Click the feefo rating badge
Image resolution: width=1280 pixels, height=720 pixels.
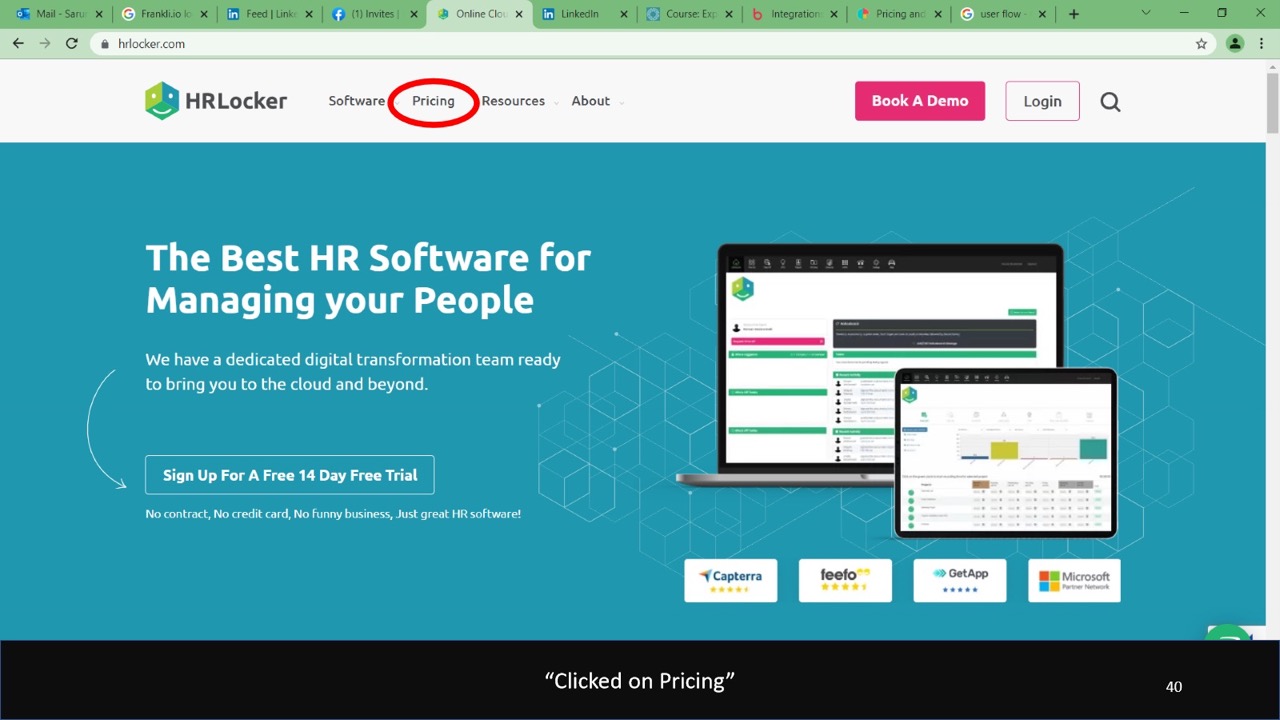click(845, 580)
